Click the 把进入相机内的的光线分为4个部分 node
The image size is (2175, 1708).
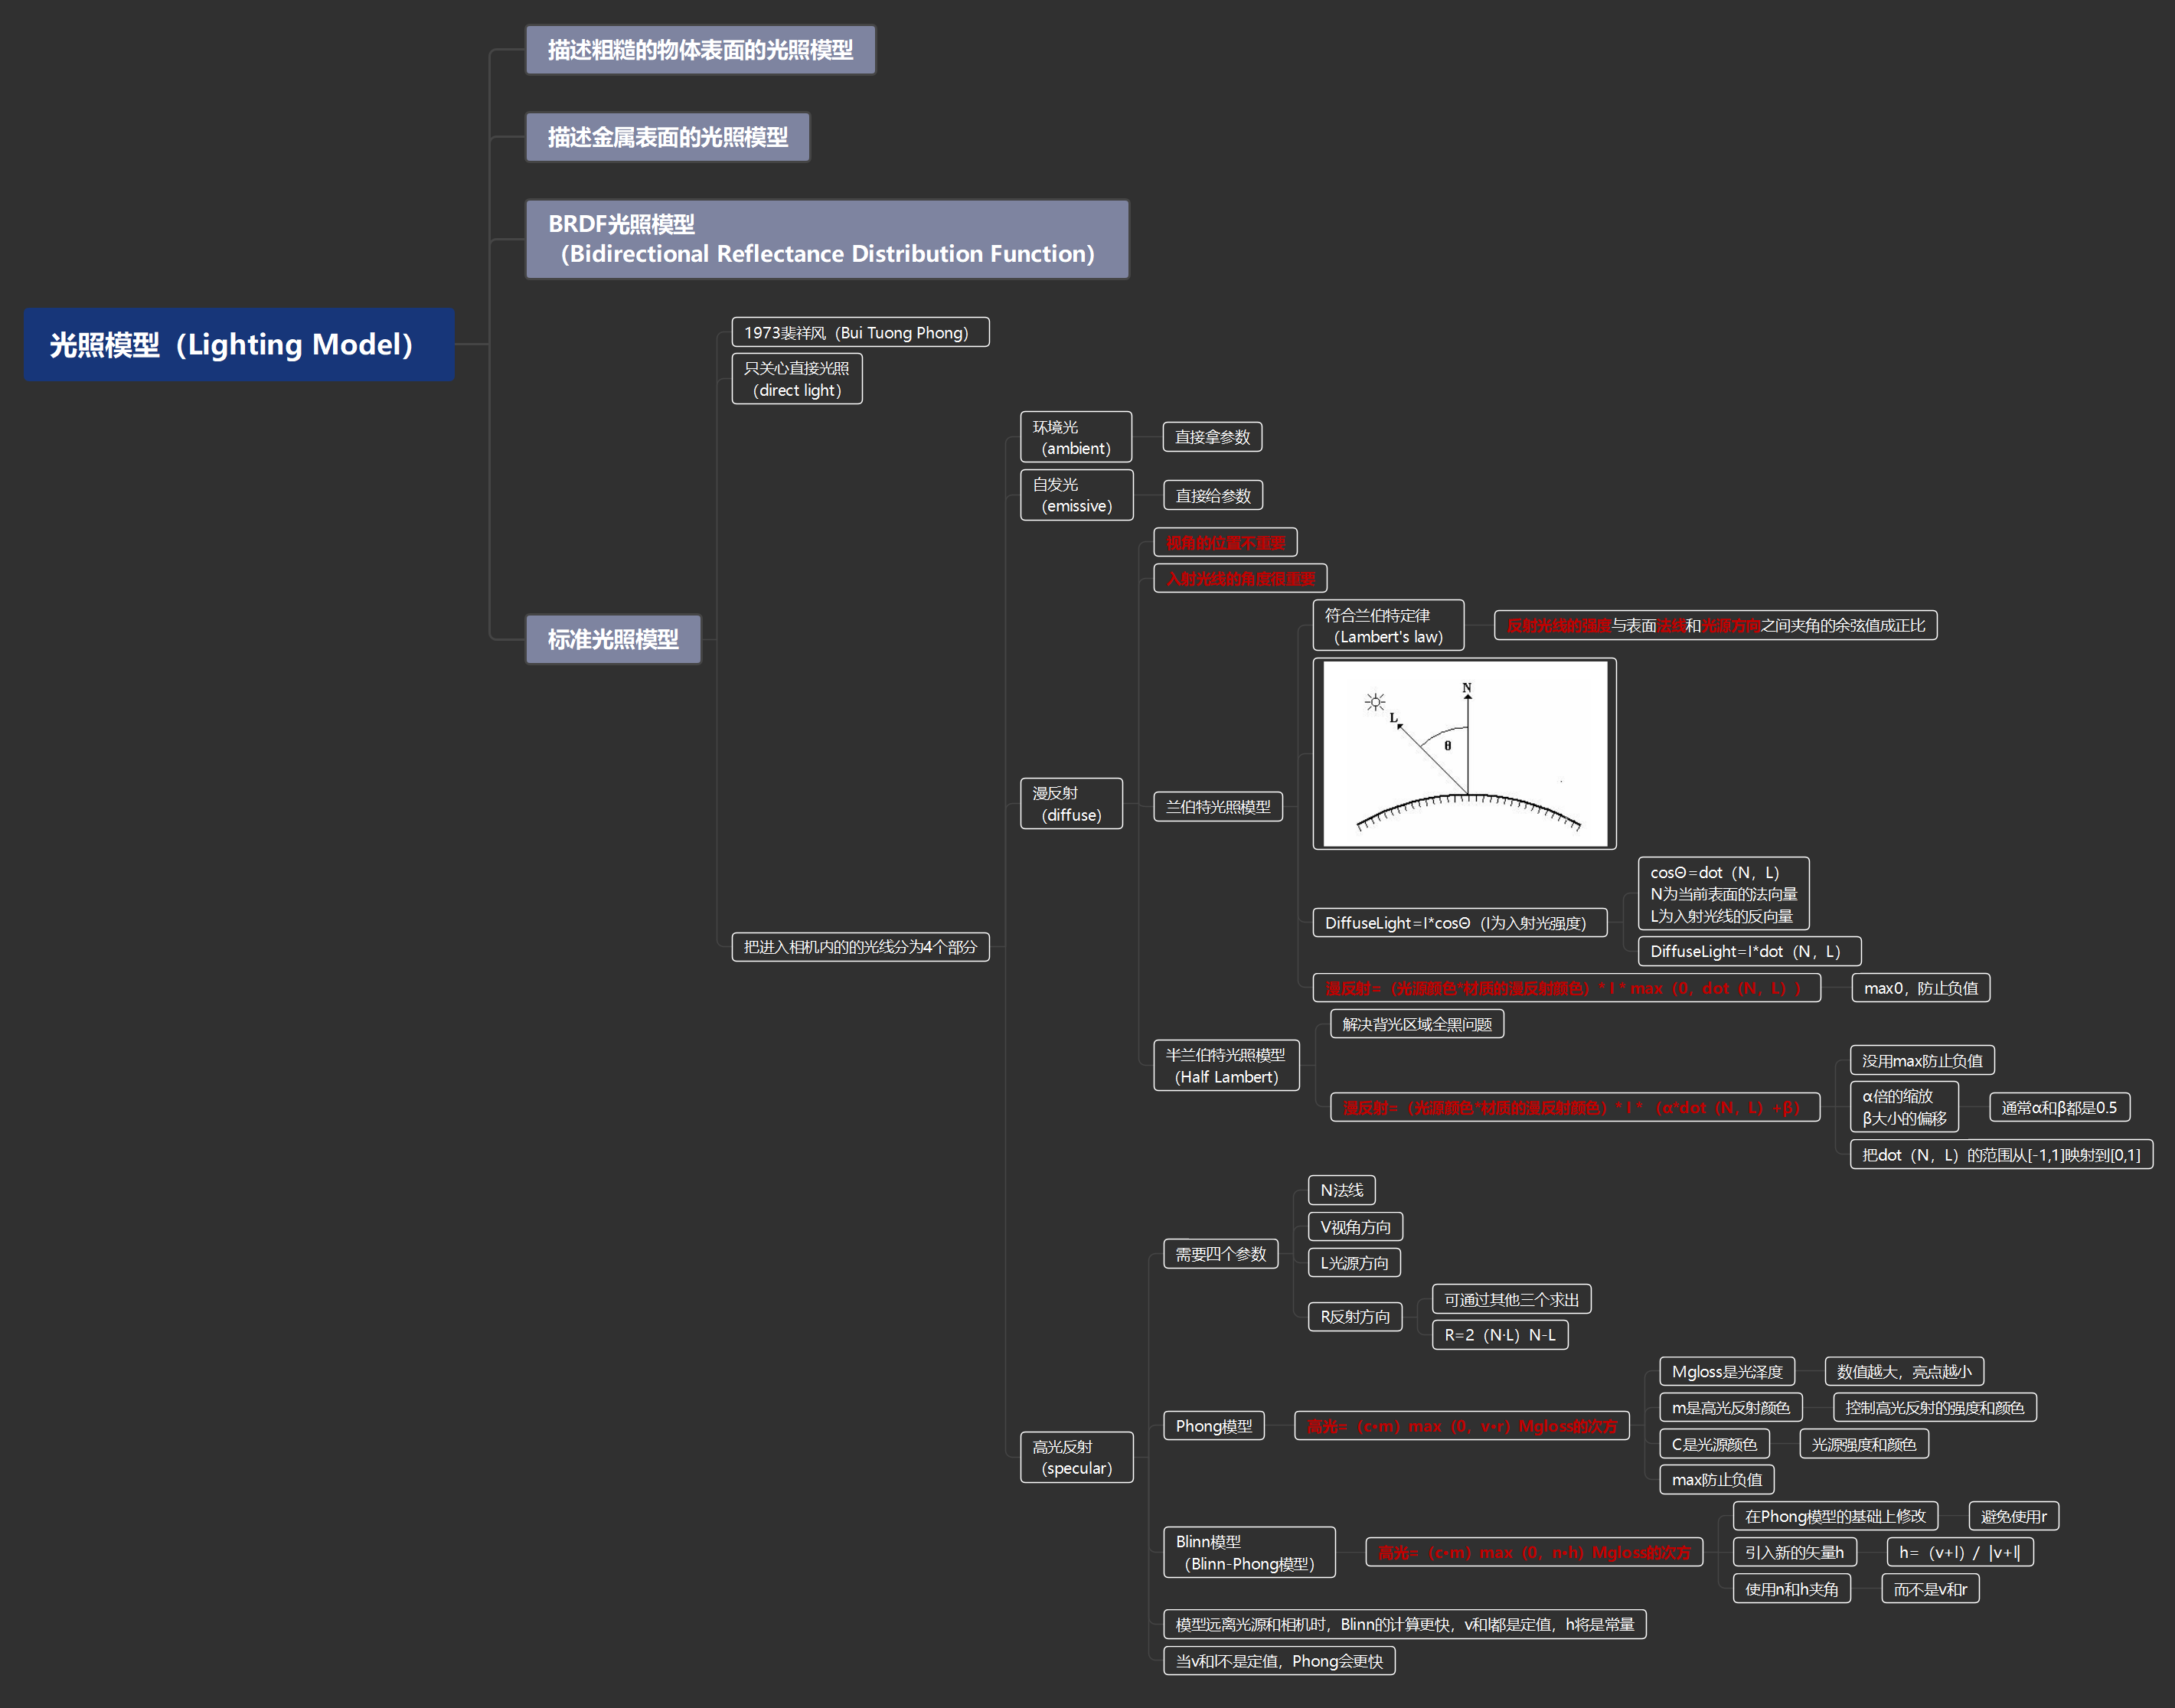click(860, 947)
